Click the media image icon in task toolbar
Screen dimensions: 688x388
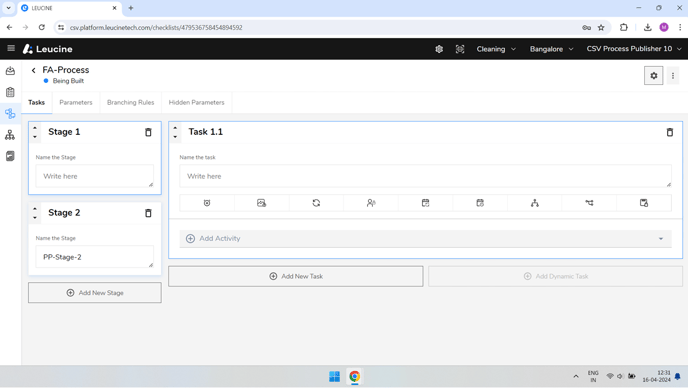coord(262,203)
